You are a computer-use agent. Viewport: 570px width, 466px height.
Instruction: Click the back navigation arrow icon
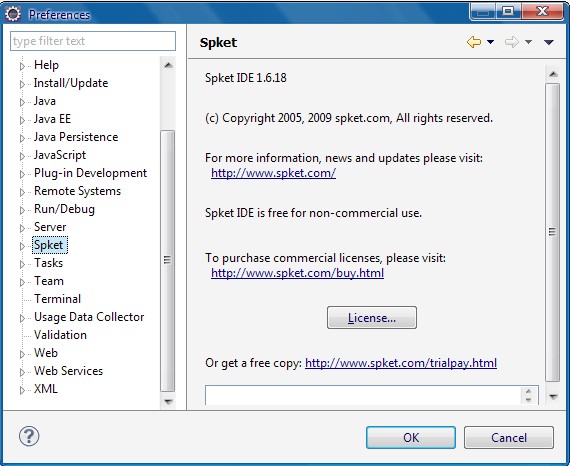(x=474, y=42)
